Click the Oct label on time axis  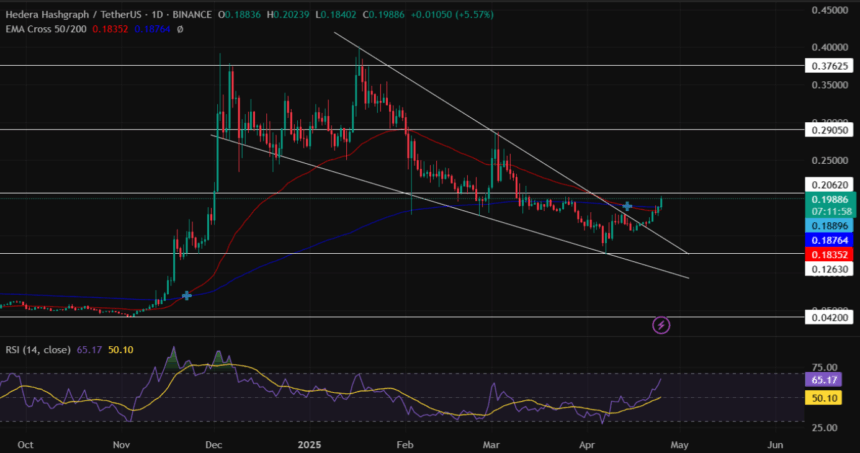click(25, 445)
